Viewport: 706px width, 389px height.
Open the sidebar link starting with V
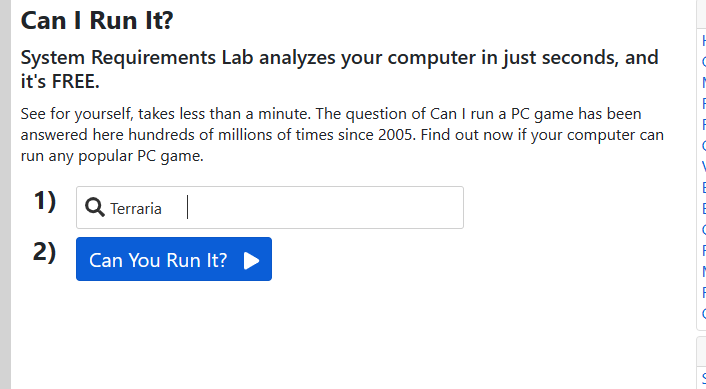[704, 167]
